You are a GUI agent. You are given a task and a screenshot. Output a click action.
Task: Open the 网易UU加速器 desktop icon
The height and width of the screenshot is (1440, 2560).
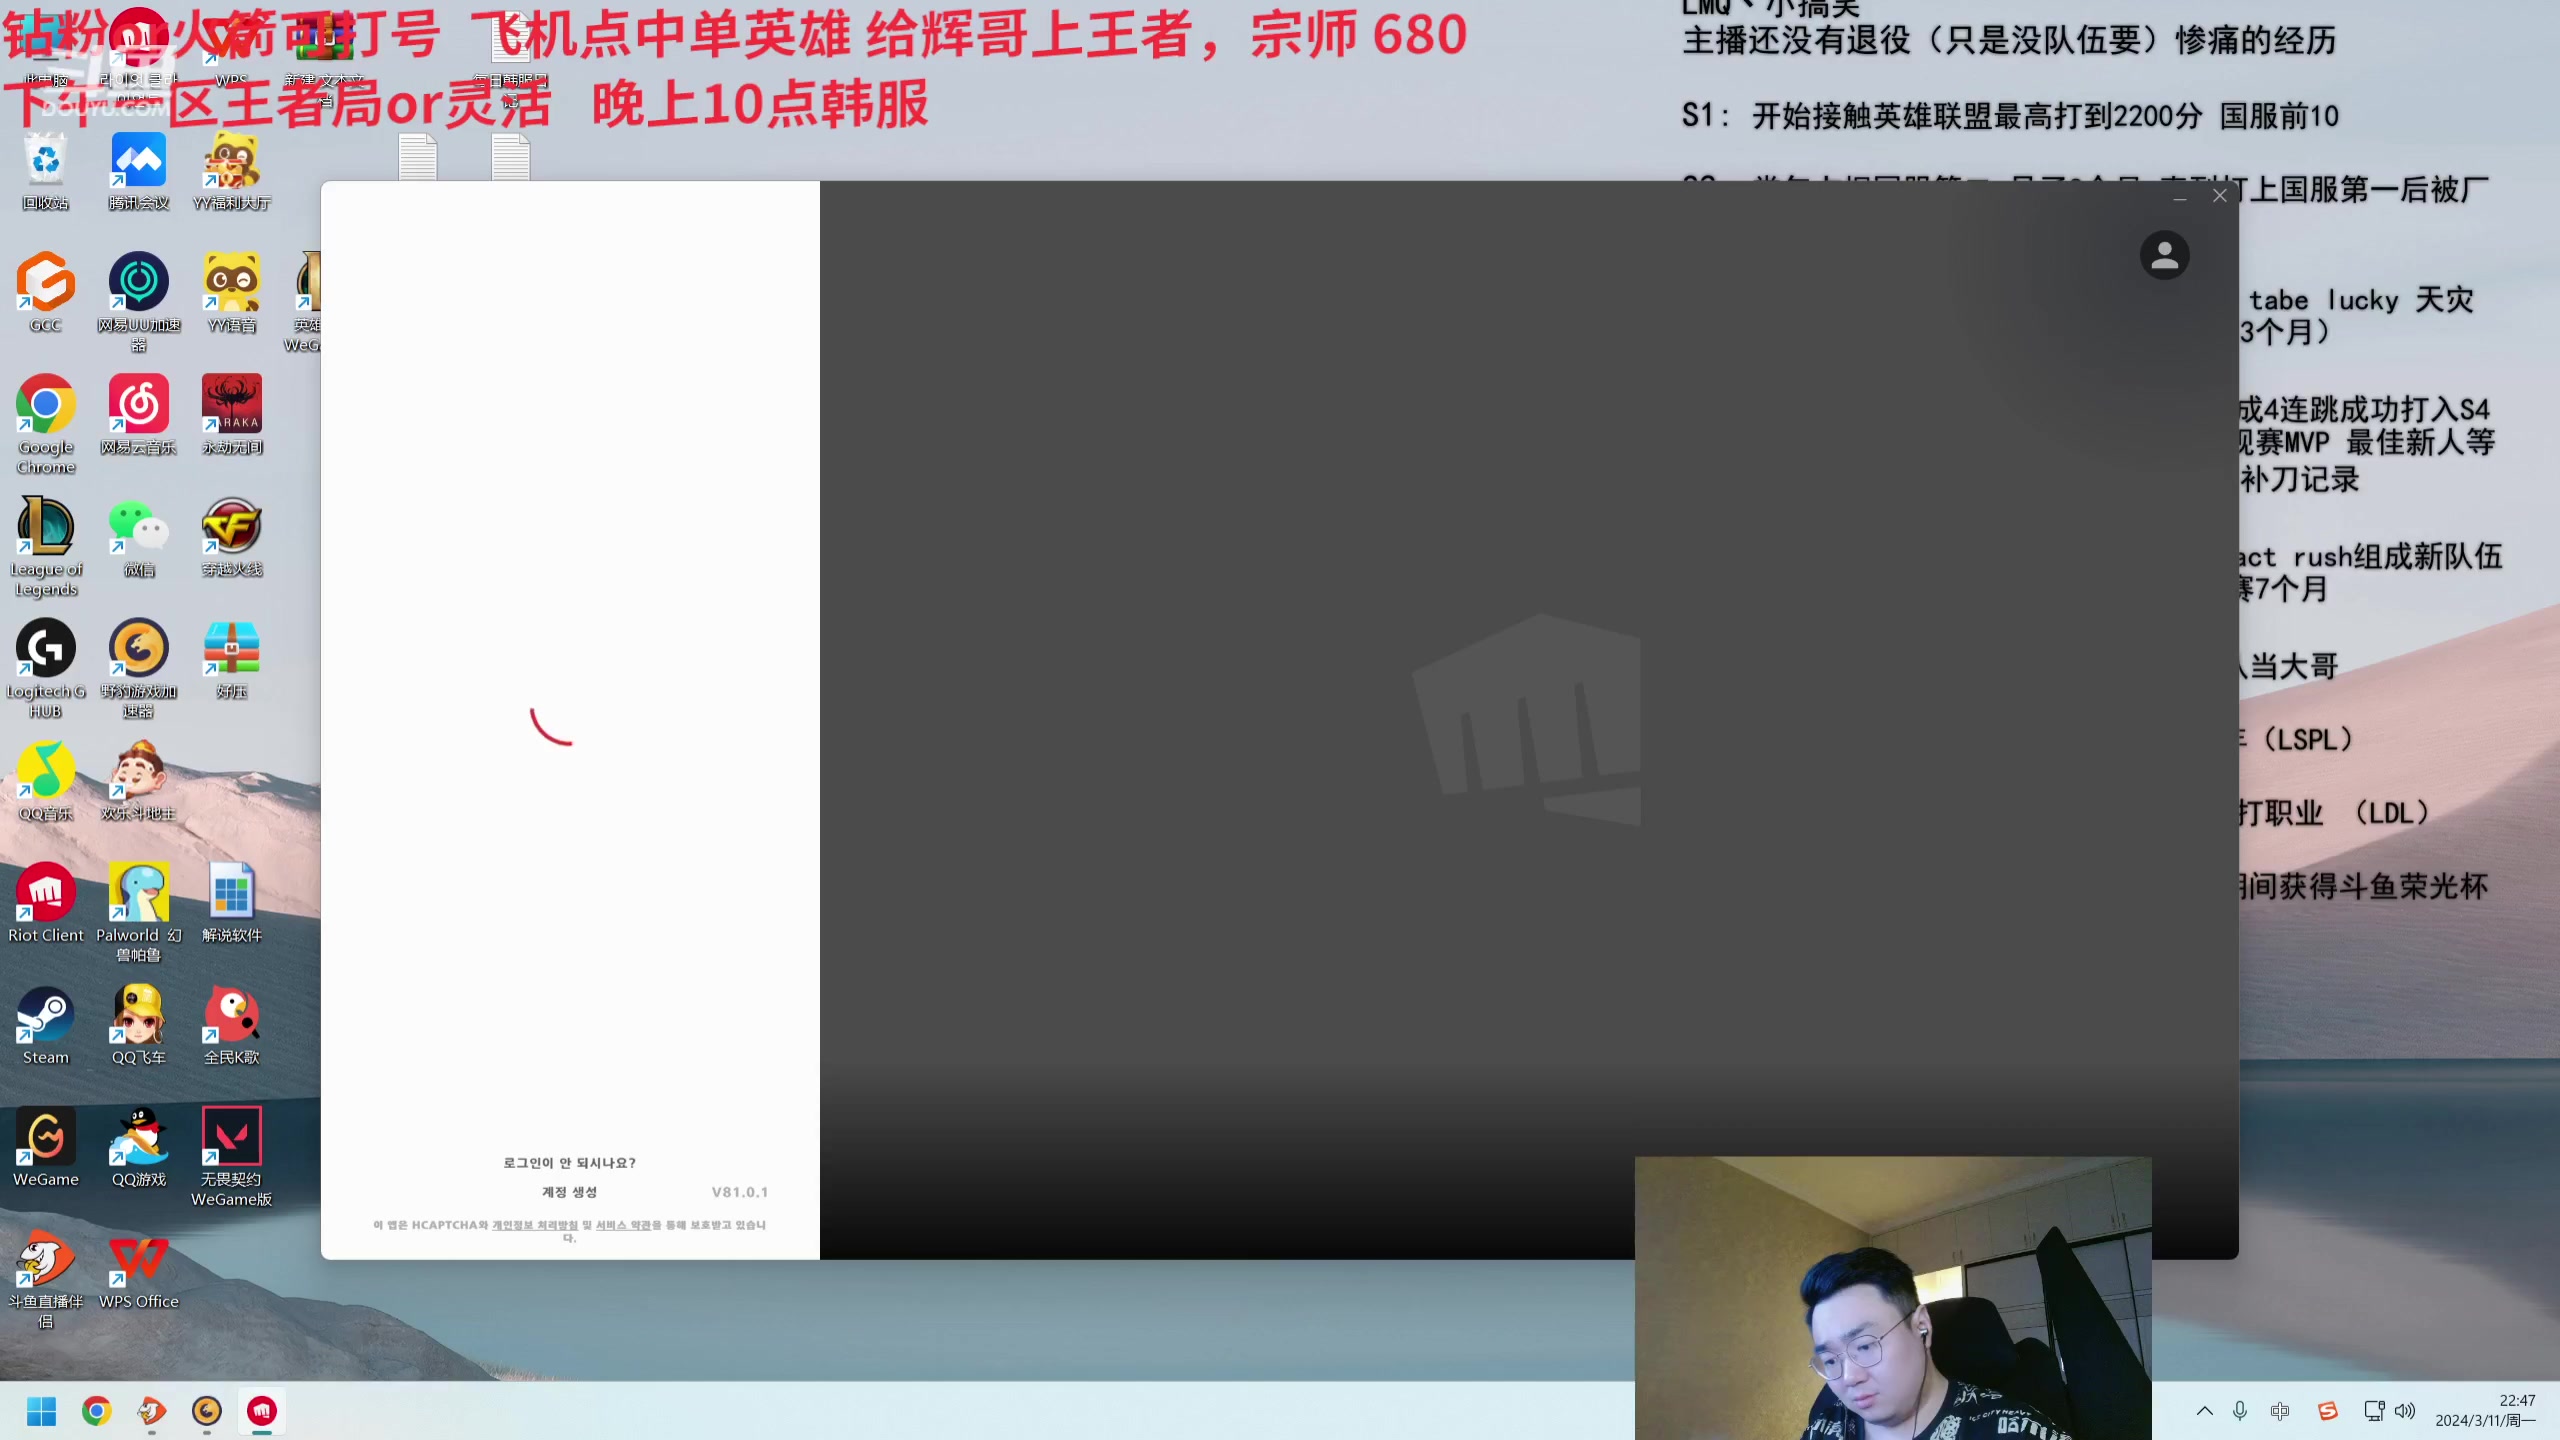point(139,302)
